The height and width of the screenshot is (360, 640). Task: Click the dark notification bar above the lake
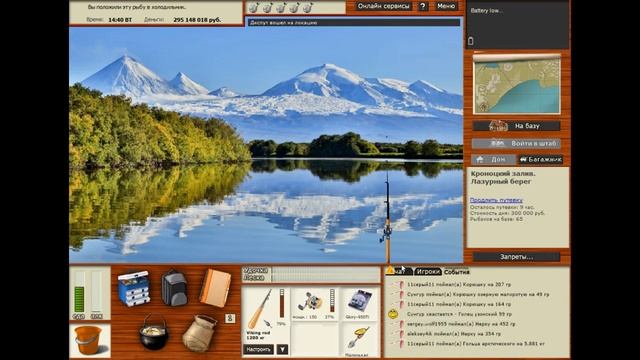[354, 22]
